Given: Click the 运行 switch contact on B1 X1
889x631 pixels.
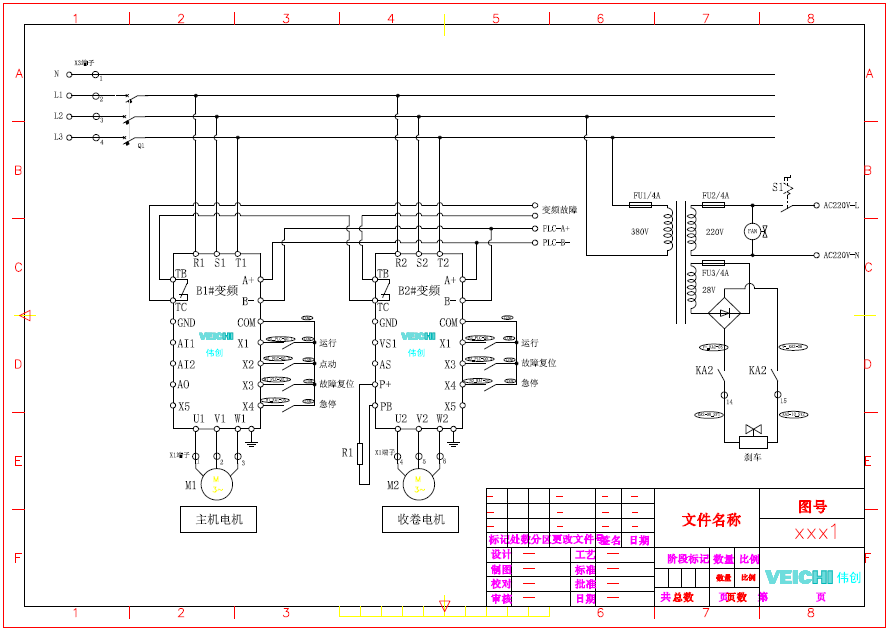Looking at the screenshot, I should click(x=290, y=343).
